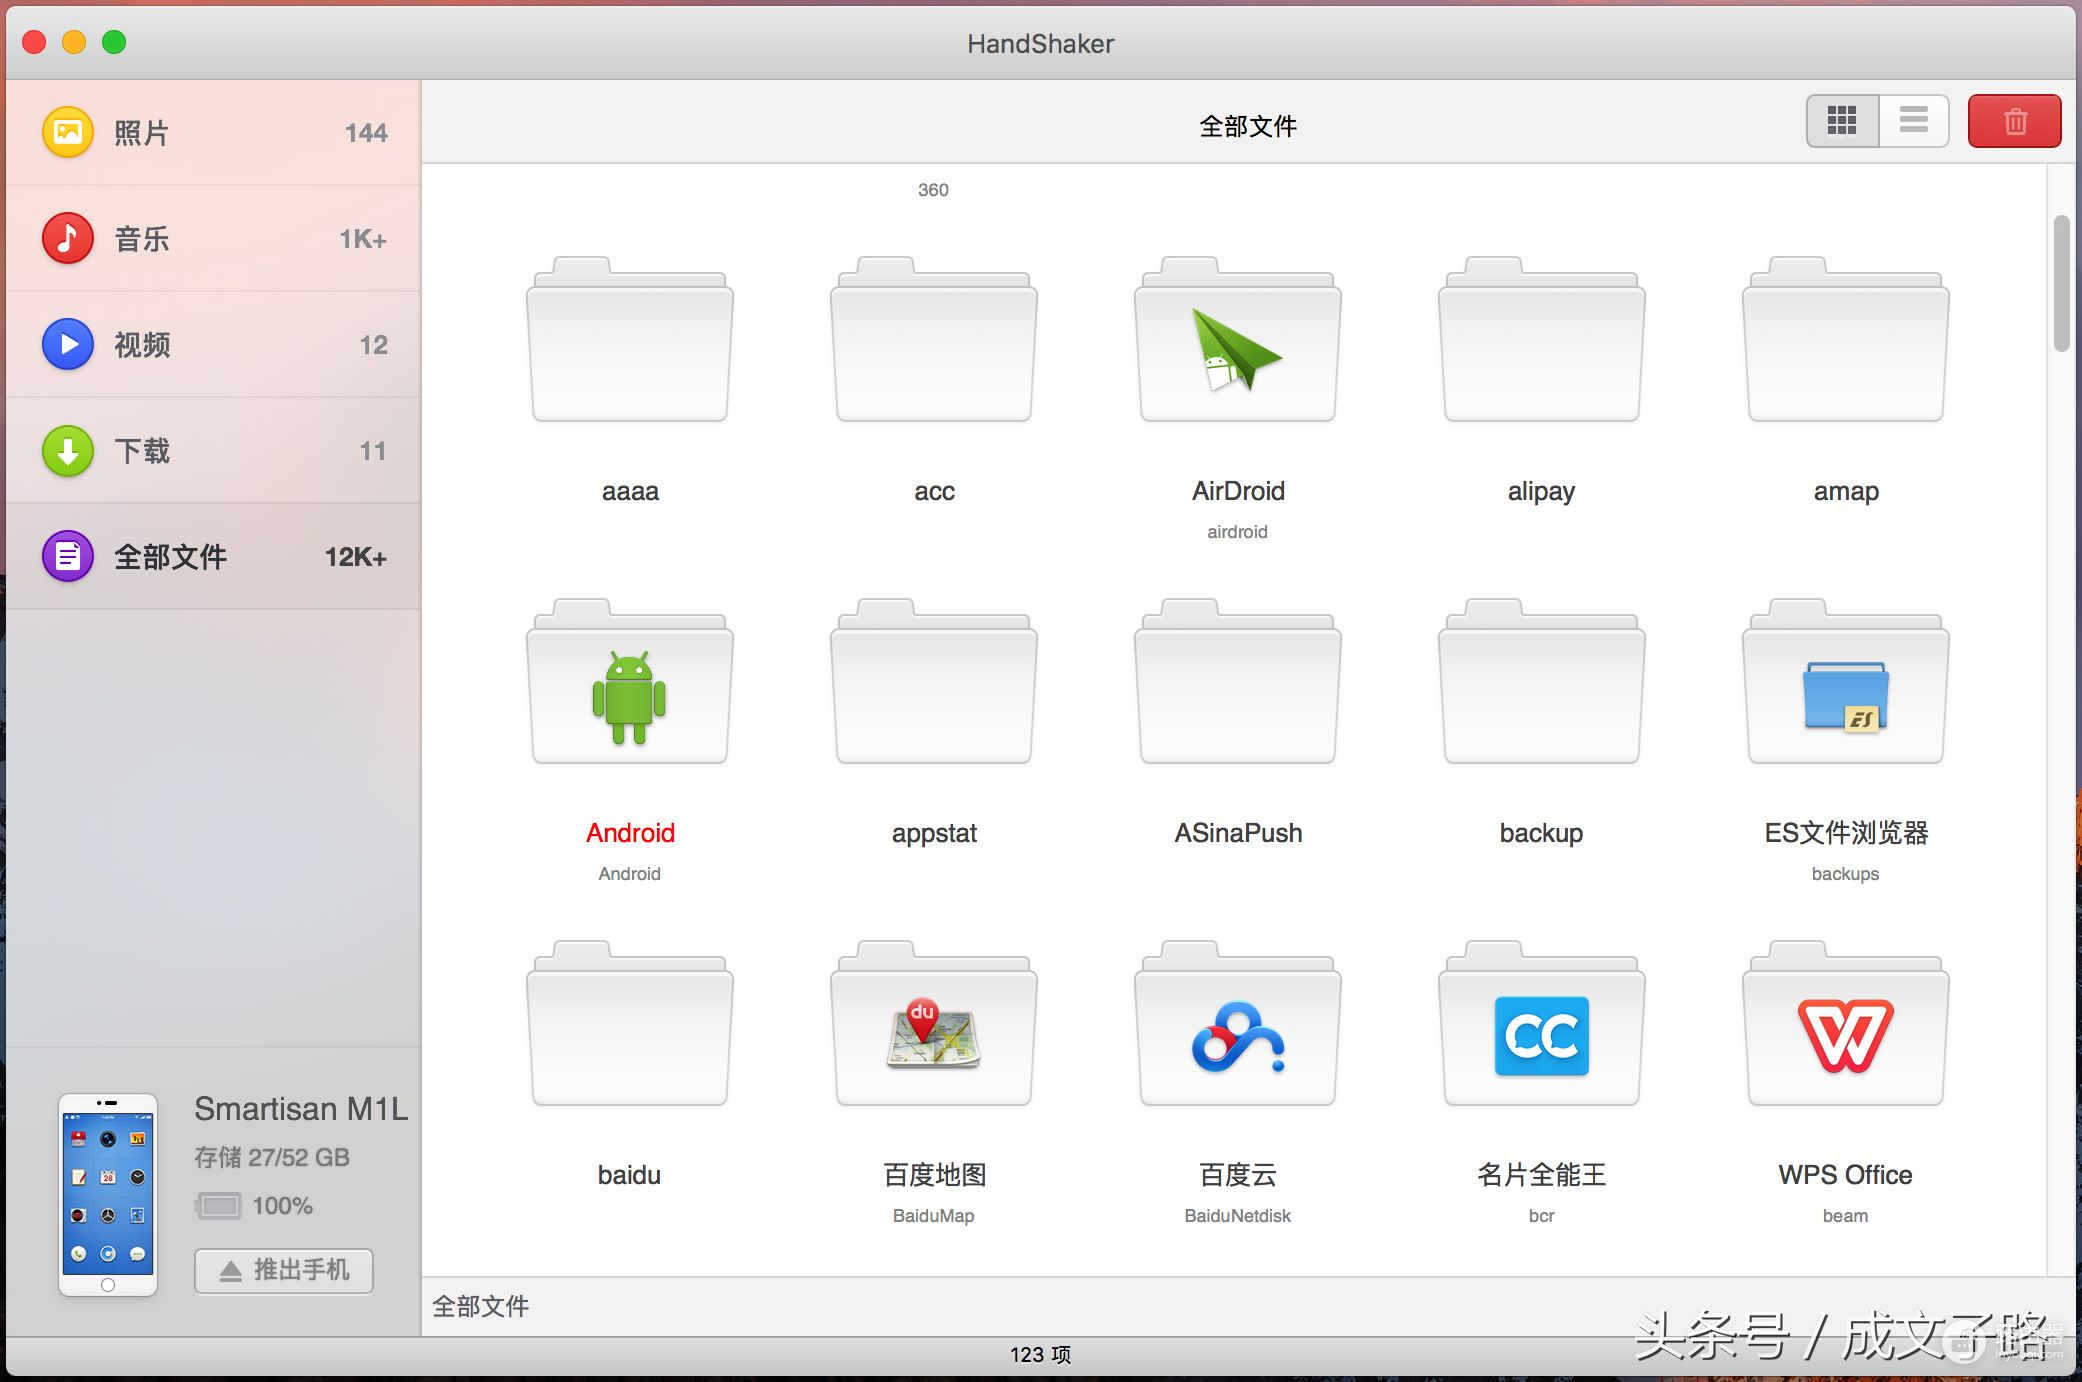Image resolution: width=2082 pixels, height=1382 pixels.
Task: Open the baidu folder
Action: 630,1024
